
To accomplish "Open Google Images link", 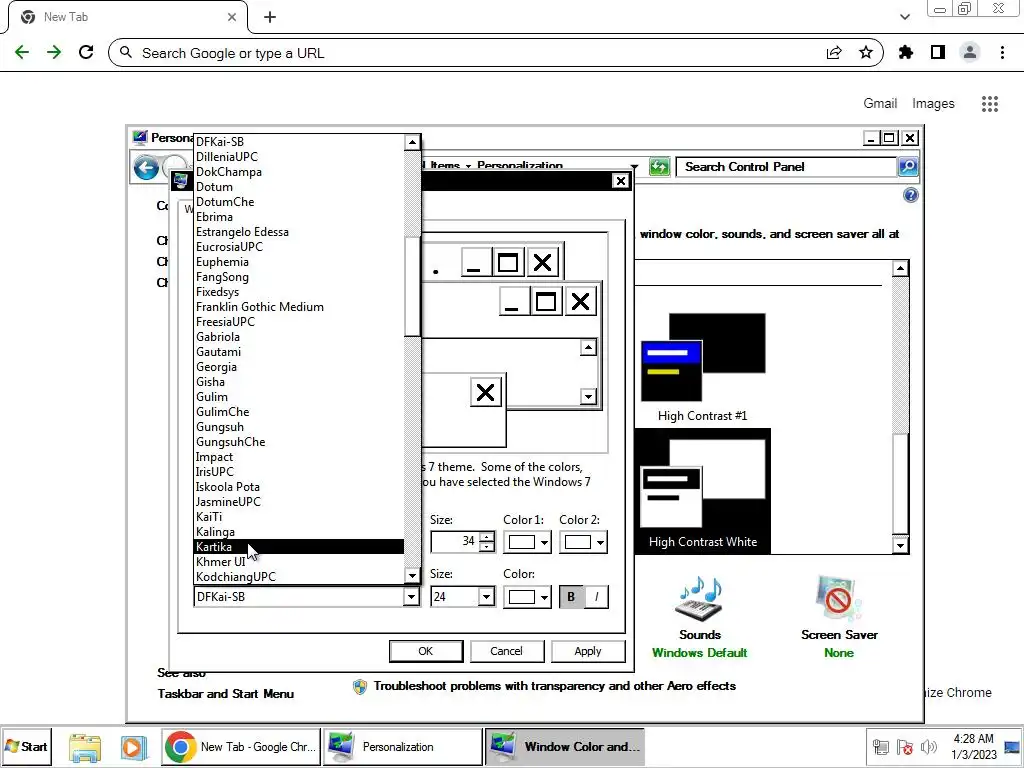I will [x=933, y=103].
